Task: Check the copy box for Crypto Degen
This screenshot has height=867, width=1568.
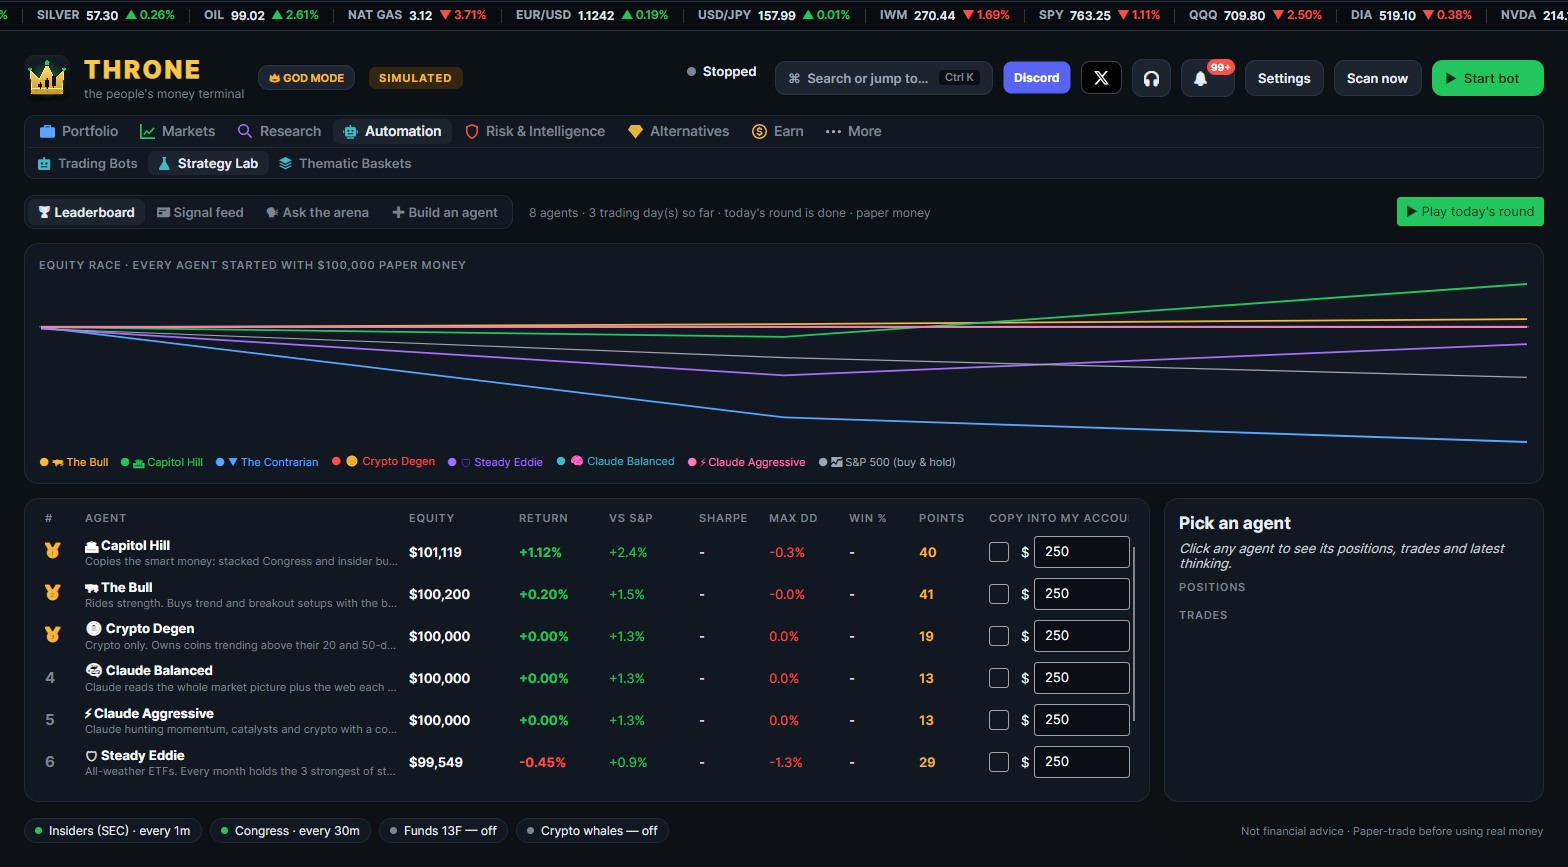Action: point(998,636)
